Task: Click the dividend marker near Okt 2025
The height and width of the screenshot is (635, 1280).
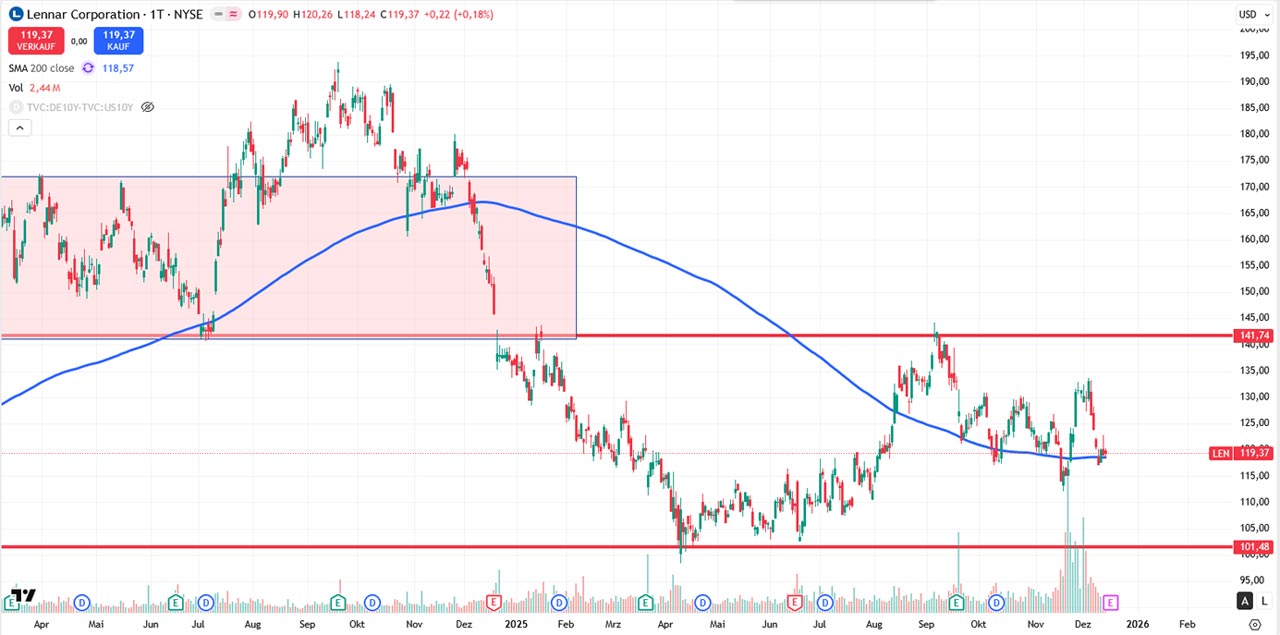Action: pyautogui.click(x=996, y=602)
